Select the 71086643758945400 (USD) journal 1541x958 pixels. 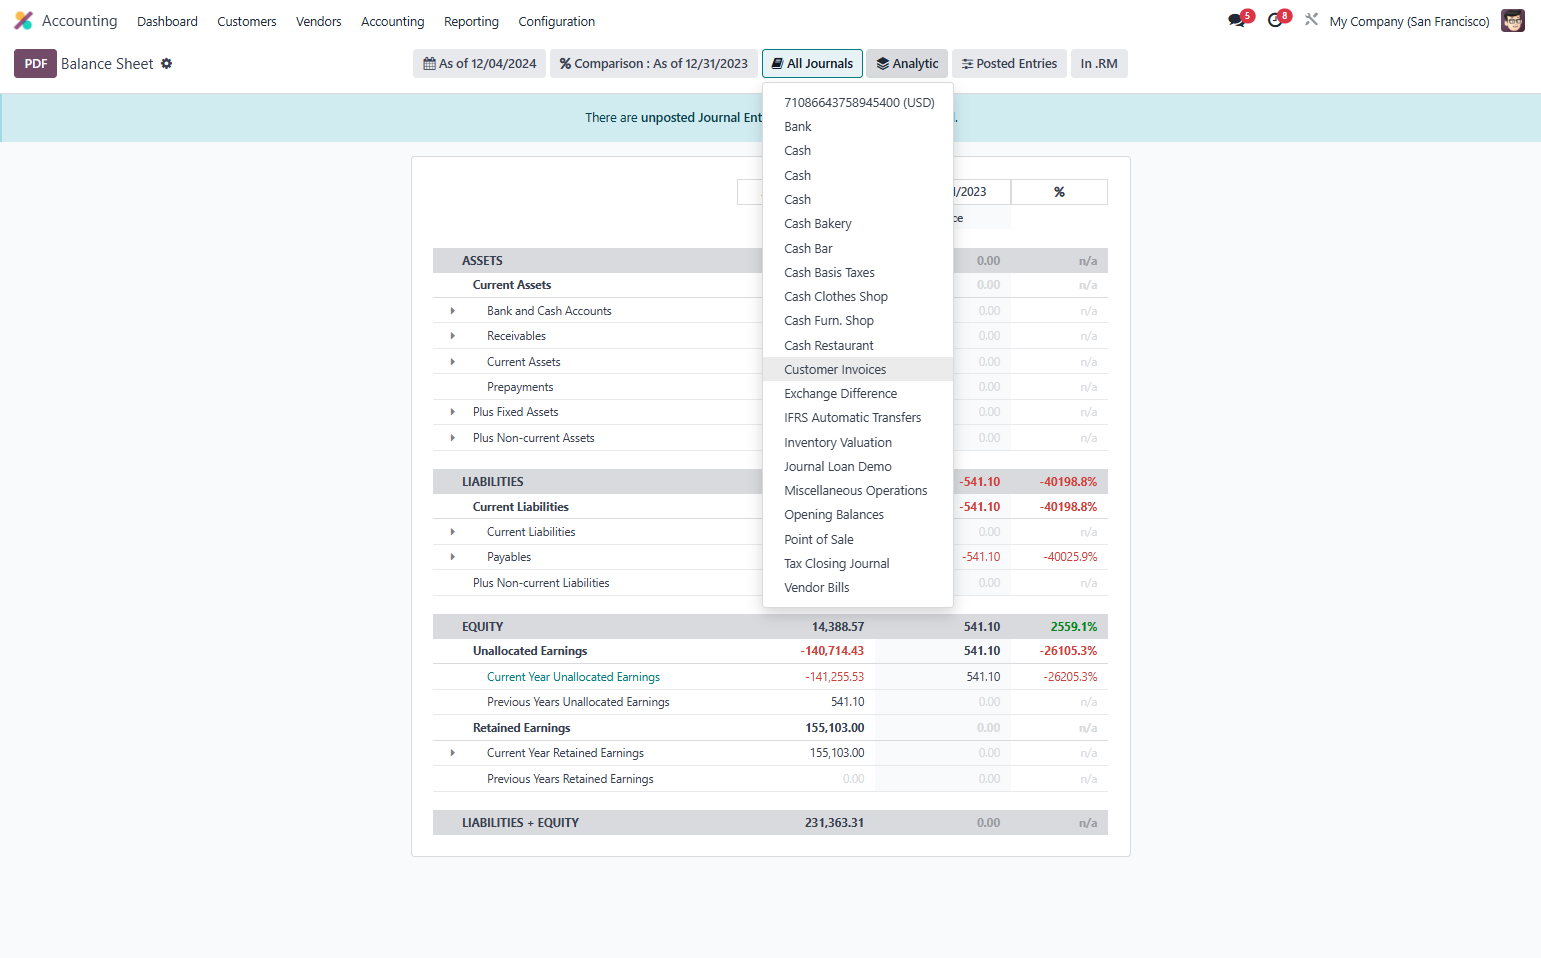(x=858, y=102)
